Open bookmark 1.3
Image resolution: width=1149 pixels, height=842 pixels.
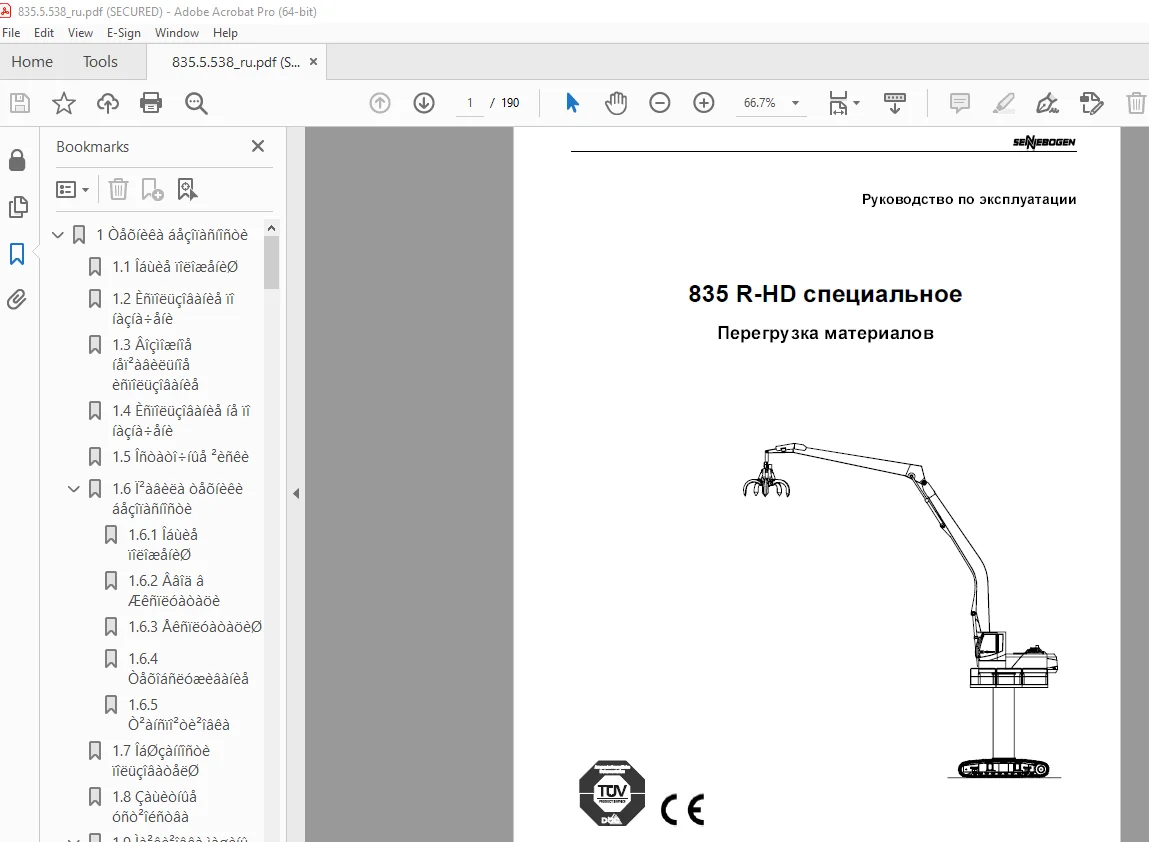click(155, 364)
